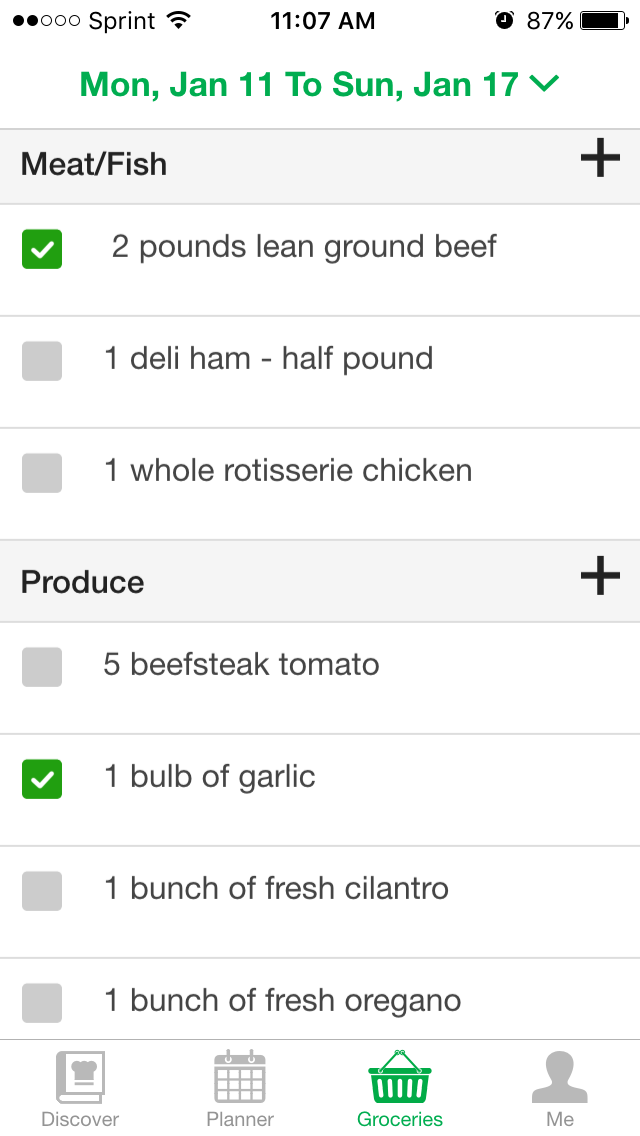Tap the Produce section header

(x=83, y=582)
